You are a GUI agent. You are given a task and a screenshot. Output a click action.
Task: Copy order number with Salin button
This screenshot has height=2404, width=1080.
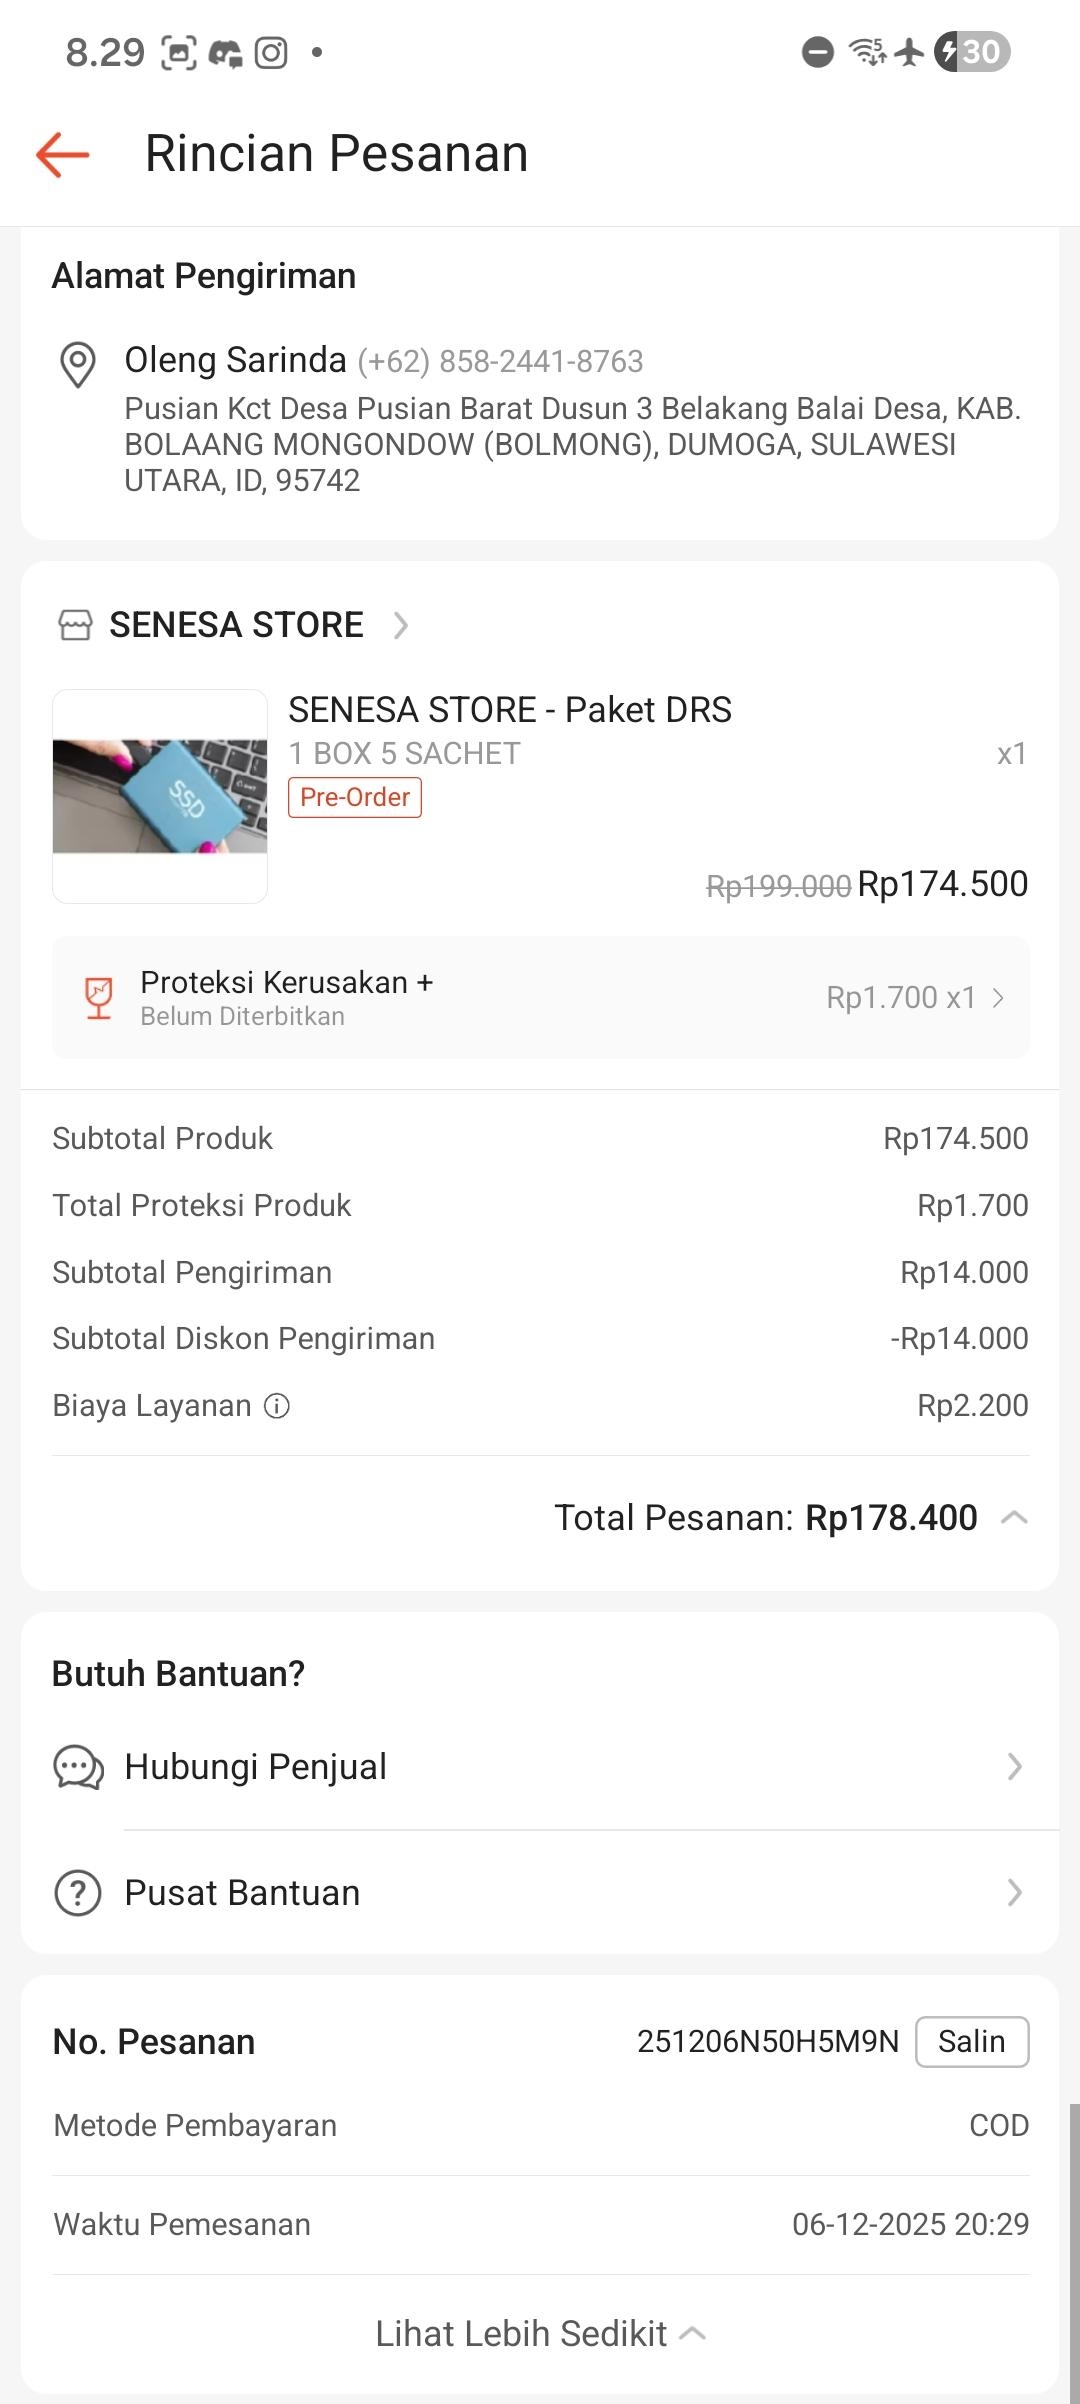972,2041
